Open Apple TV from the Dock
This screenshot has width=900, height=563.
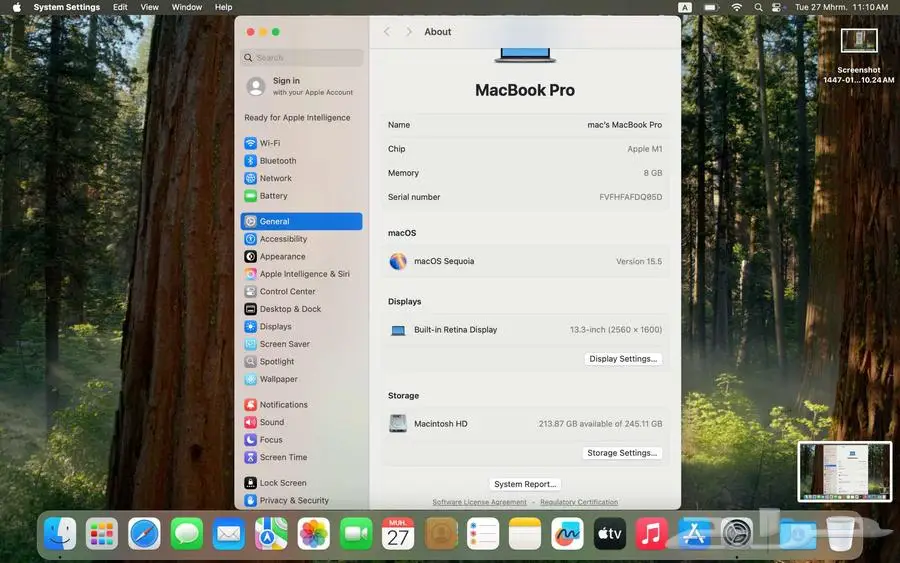click(610, 534)
